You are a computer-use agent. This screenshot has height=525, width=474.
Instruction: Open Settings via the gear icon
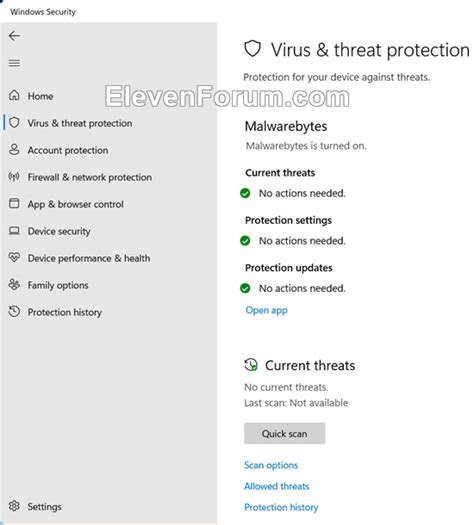(x=14, y=506)
